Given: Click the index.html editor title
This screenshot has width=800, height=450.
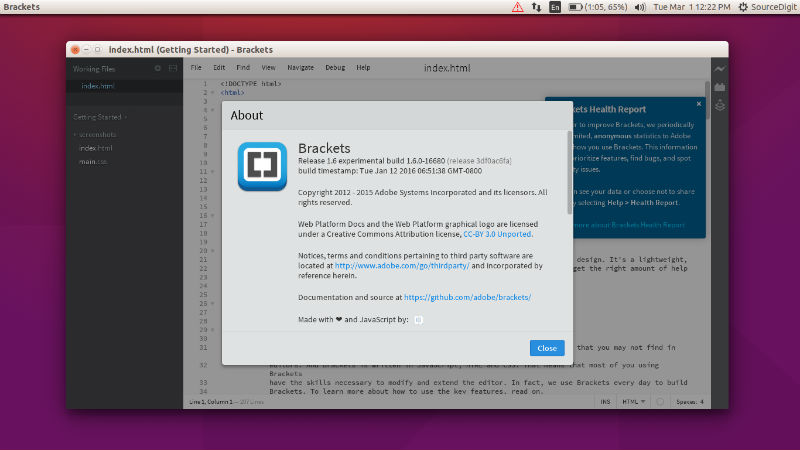Looking at the screenshot, I should coord(447,68).
